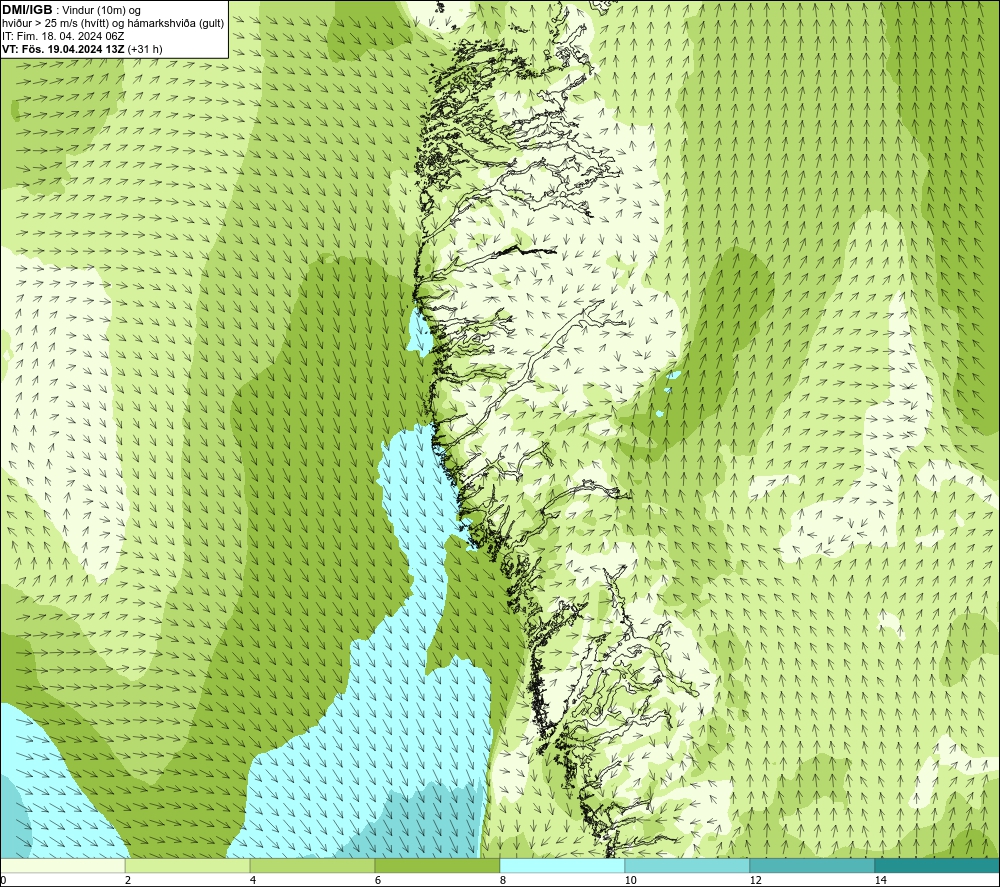Click the 10–12 m/s cyan legend swatch

(688, 866)
